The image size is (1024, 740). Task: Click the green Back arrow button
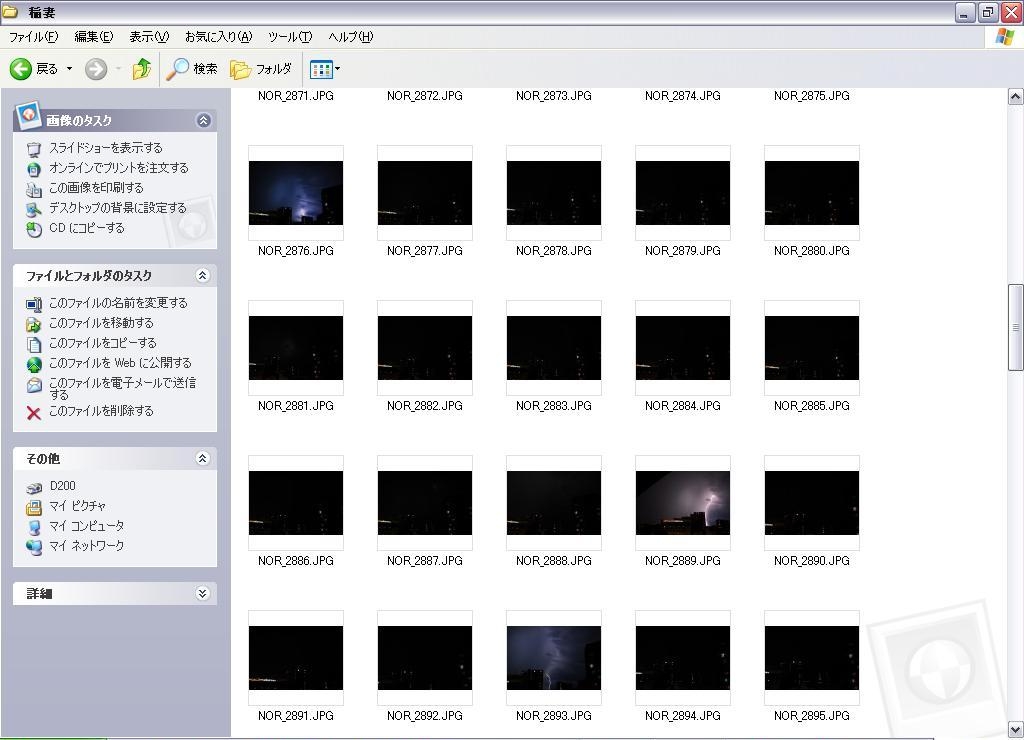click(x=21, y=69)
